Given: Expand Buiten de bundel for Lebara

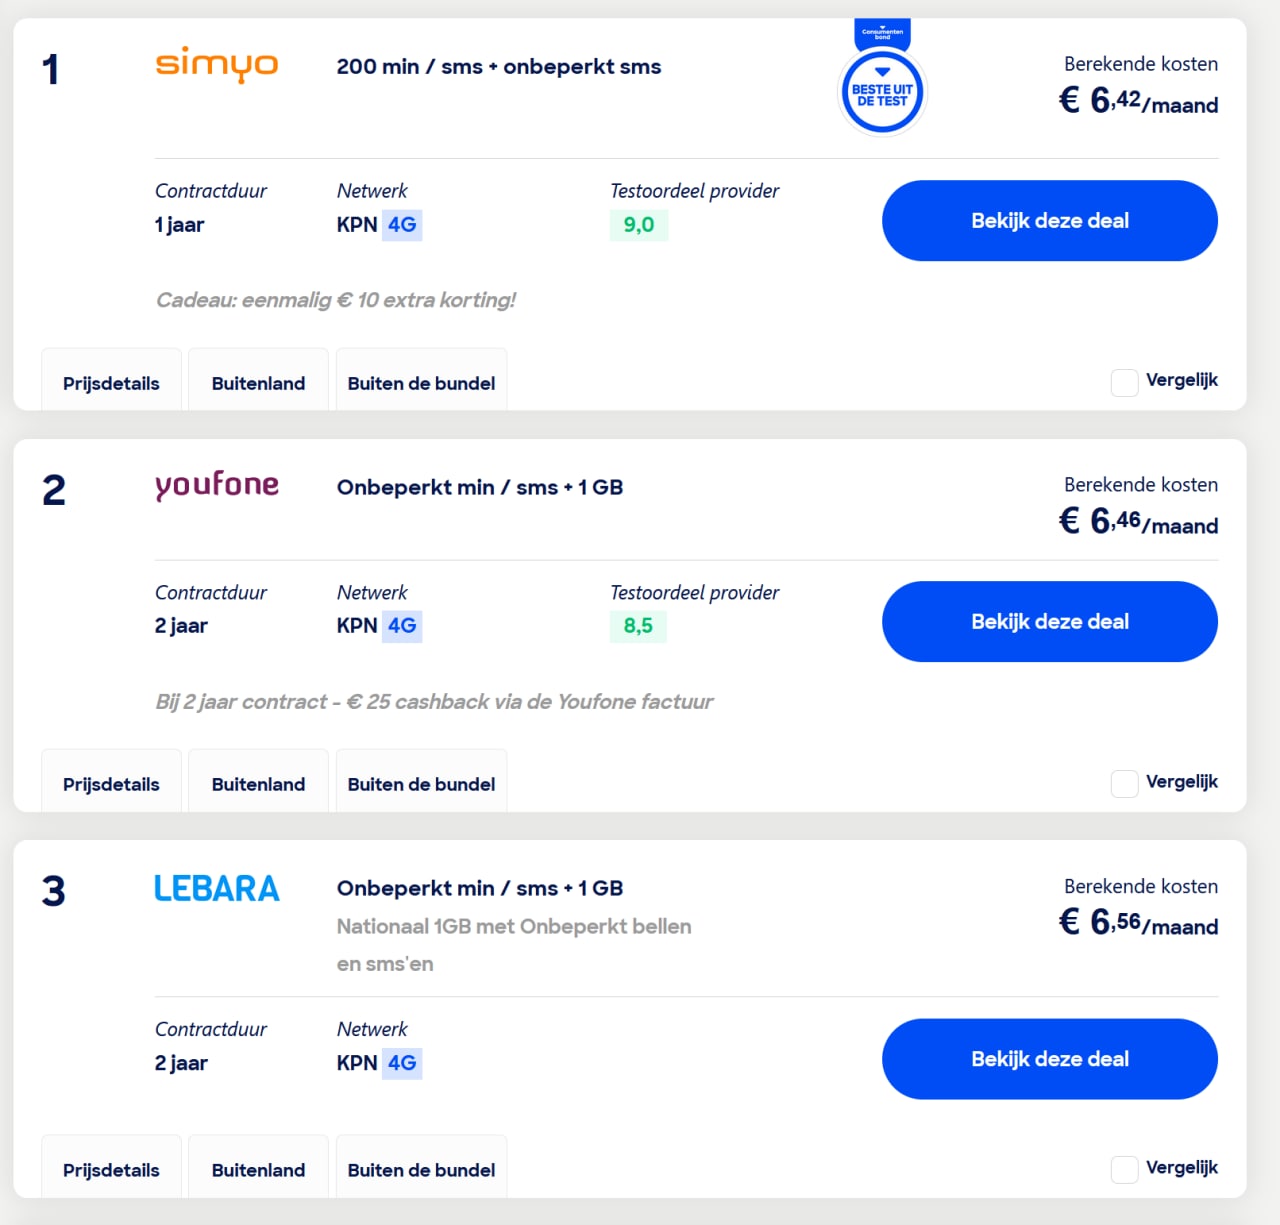Looking at the screenshot, I should click(x=421, y=1170).
